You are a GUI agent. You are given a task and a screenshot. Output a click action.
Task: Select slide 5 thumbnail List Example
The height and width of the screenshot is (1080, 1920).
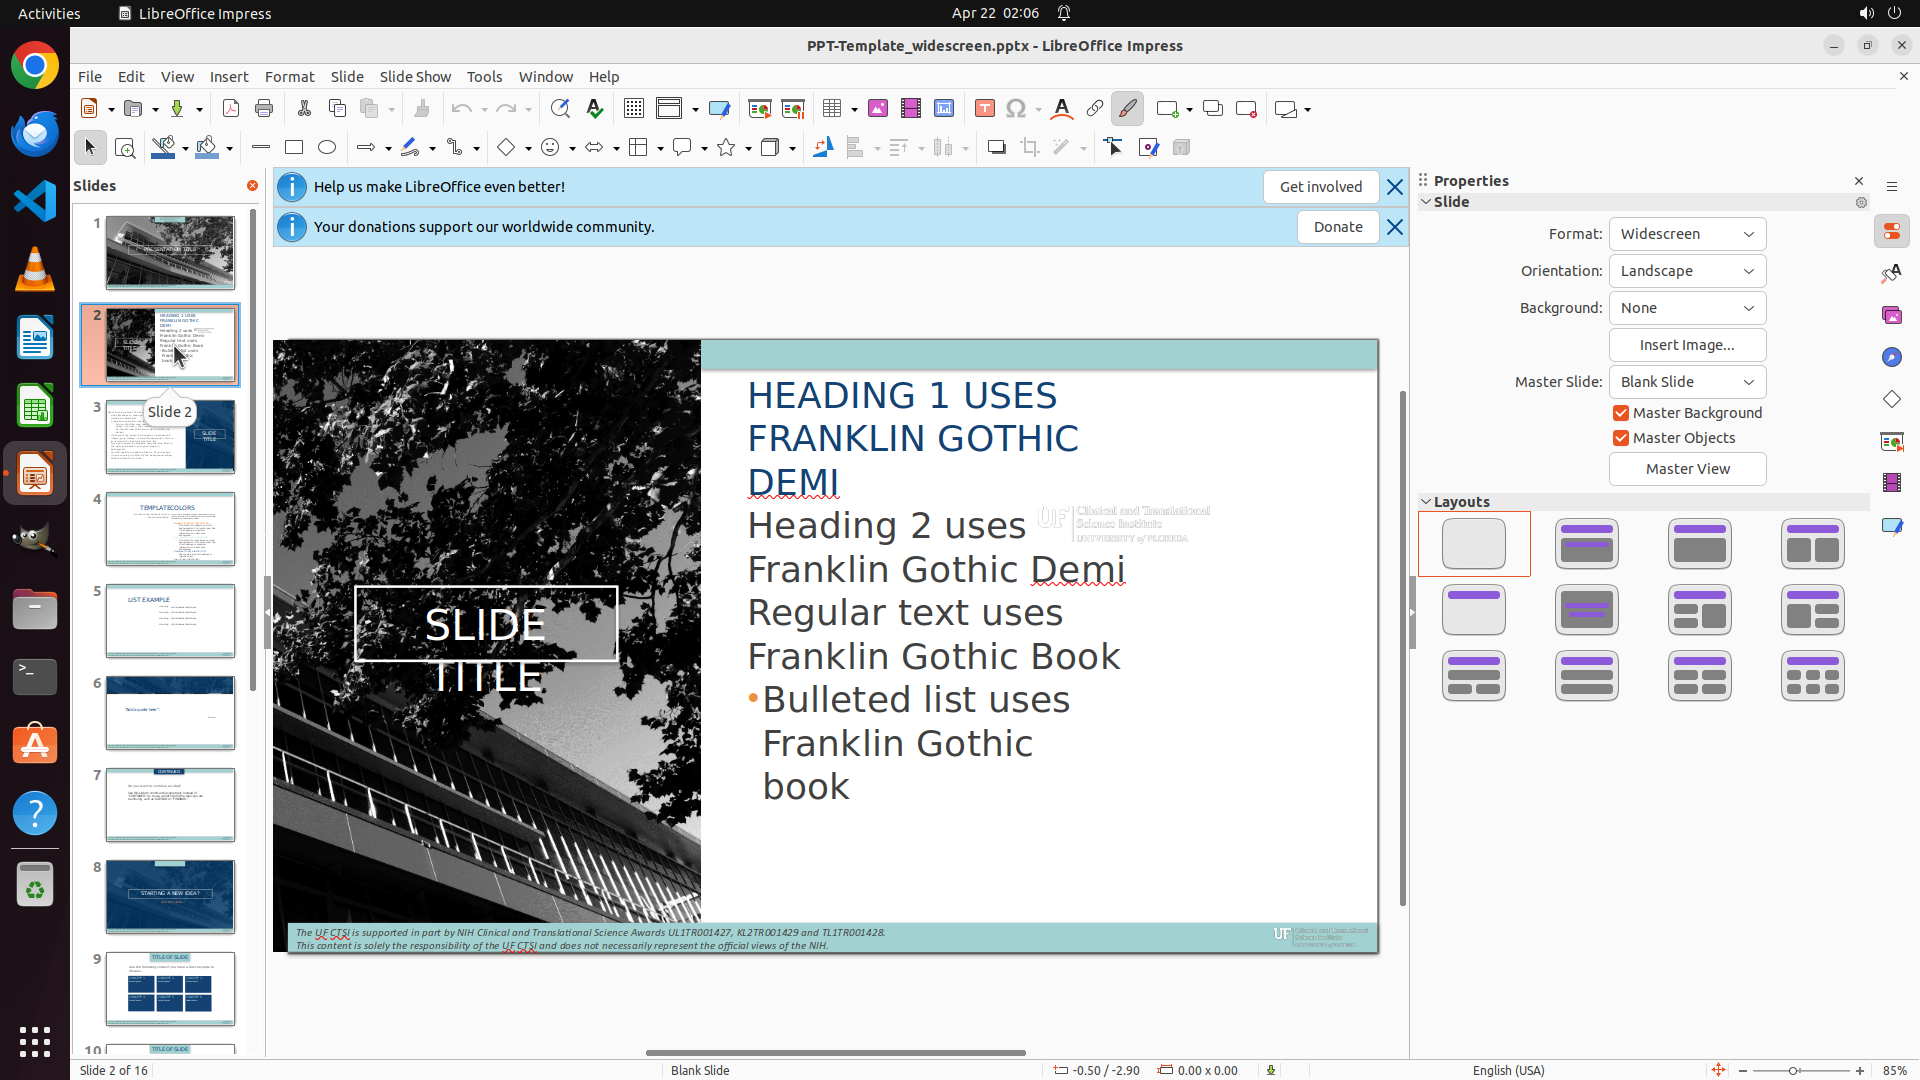[x=170, y=621]
